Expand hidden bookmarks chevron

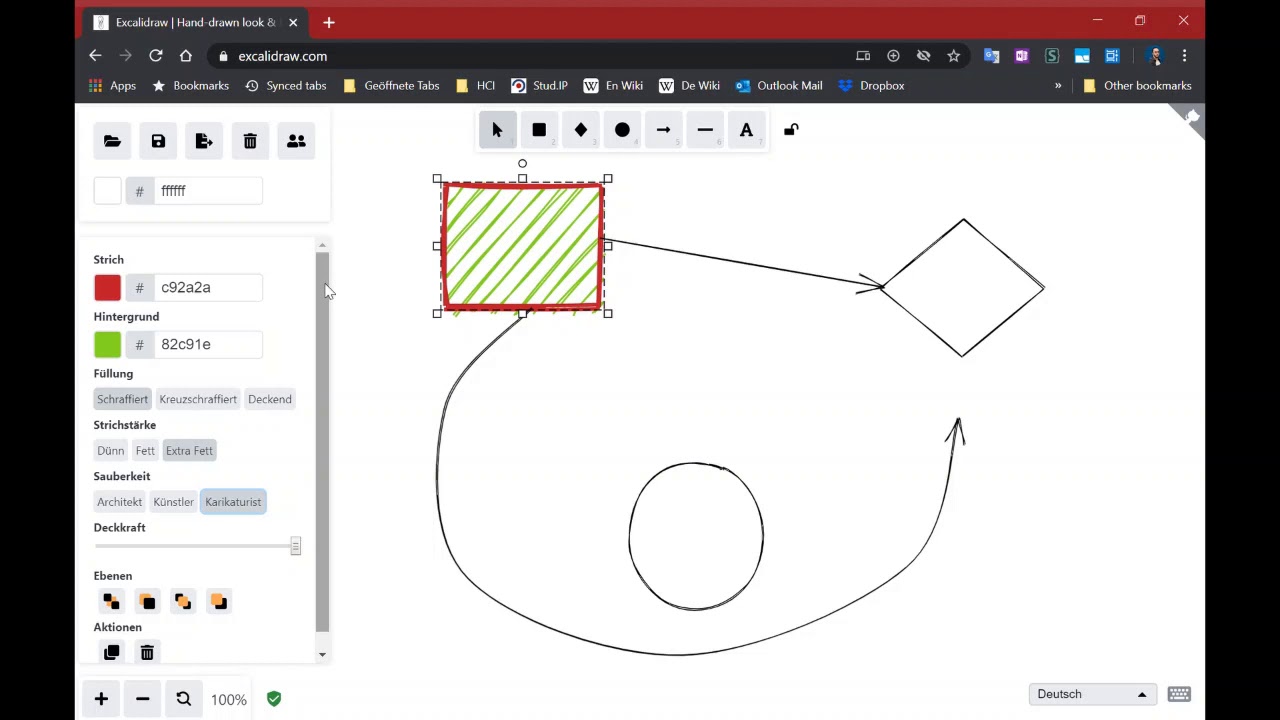1058,86
